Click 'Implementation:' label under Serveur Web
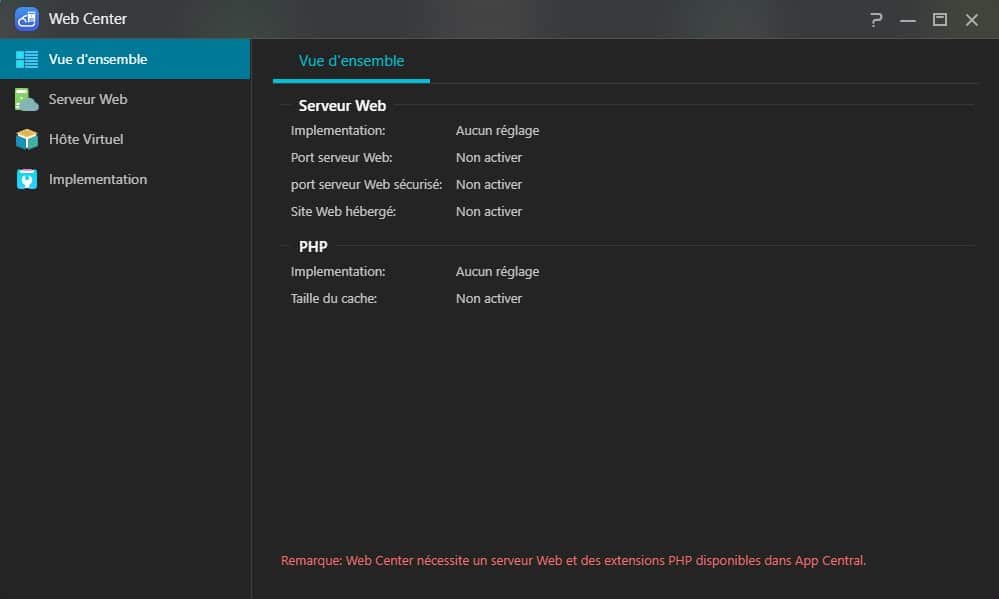 pos(338,131)
